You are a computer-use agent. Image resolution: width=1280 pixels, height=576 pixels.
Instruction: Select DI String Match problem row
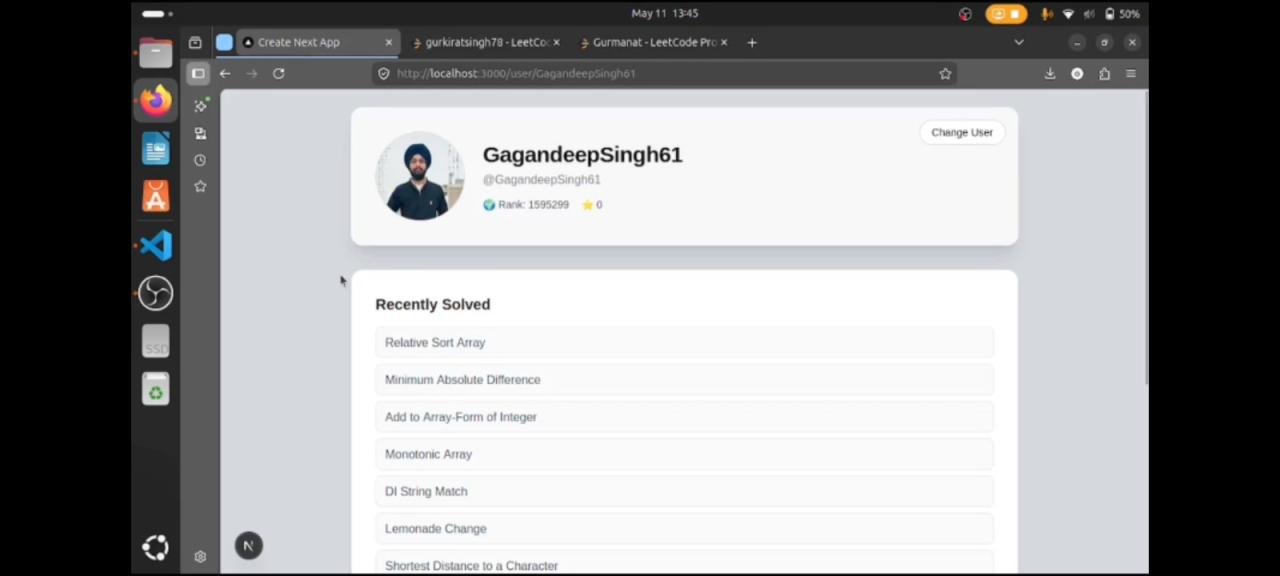pyautogui.click(x=684, y=491)
